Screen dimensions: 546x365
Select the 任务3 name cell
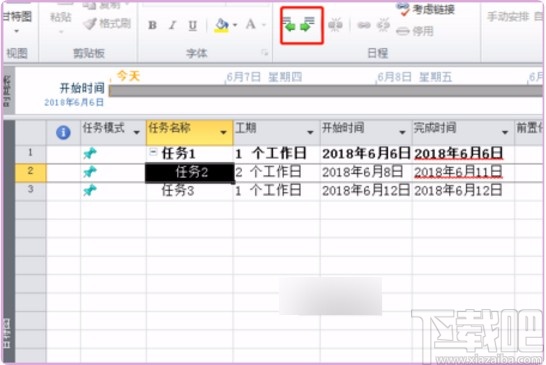(190, 191)
